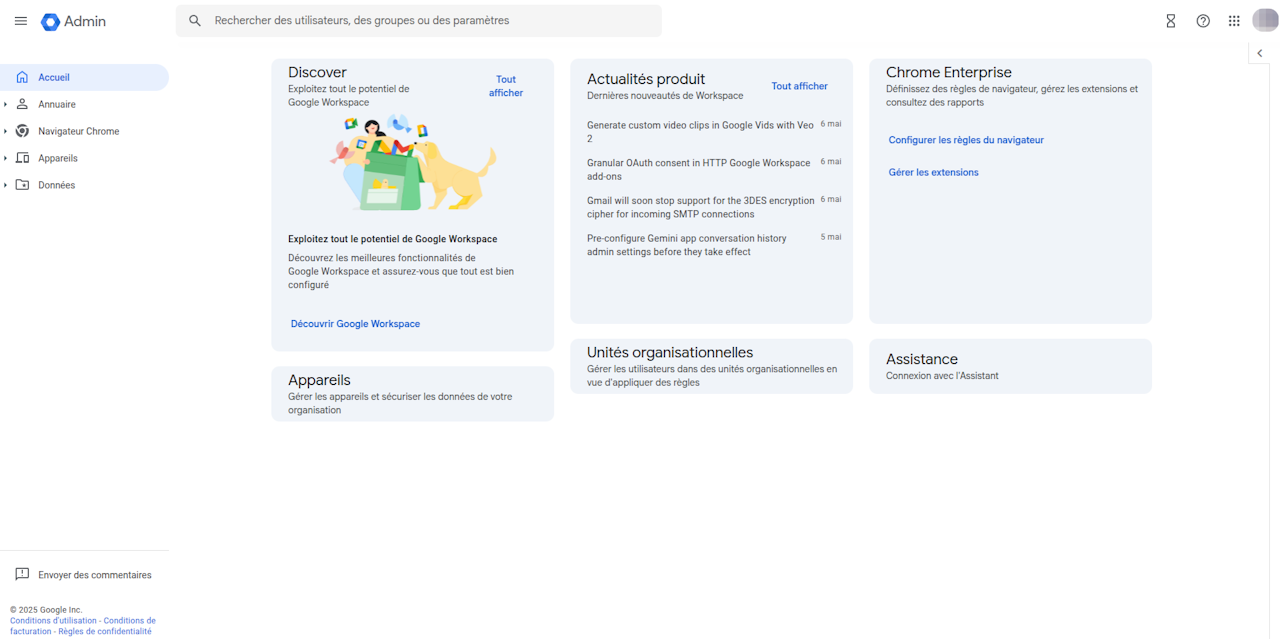Click the Appareils devices icon
The width and height of the screenshot is (1280, 639).
[x=22, y=158]
